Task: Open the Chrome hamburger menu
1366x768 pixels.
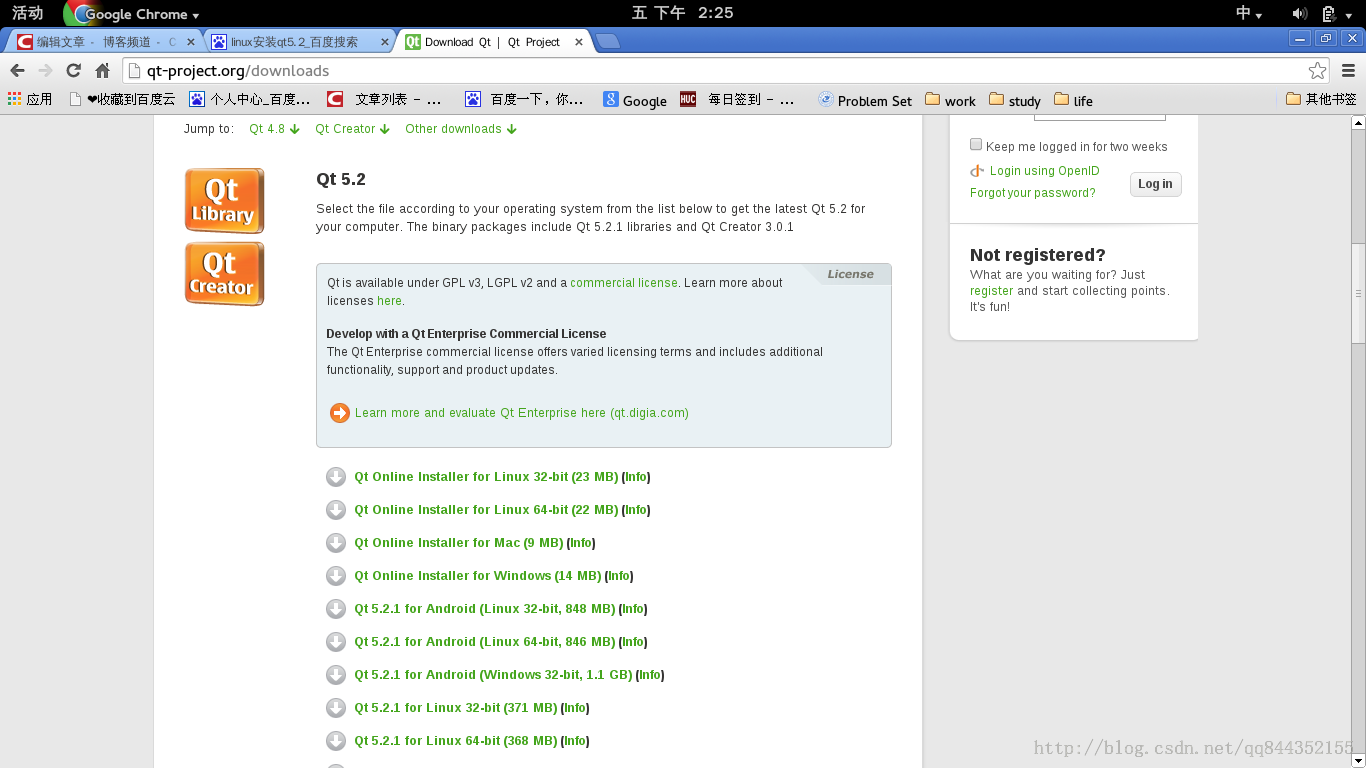Action: pos(1348,70)
